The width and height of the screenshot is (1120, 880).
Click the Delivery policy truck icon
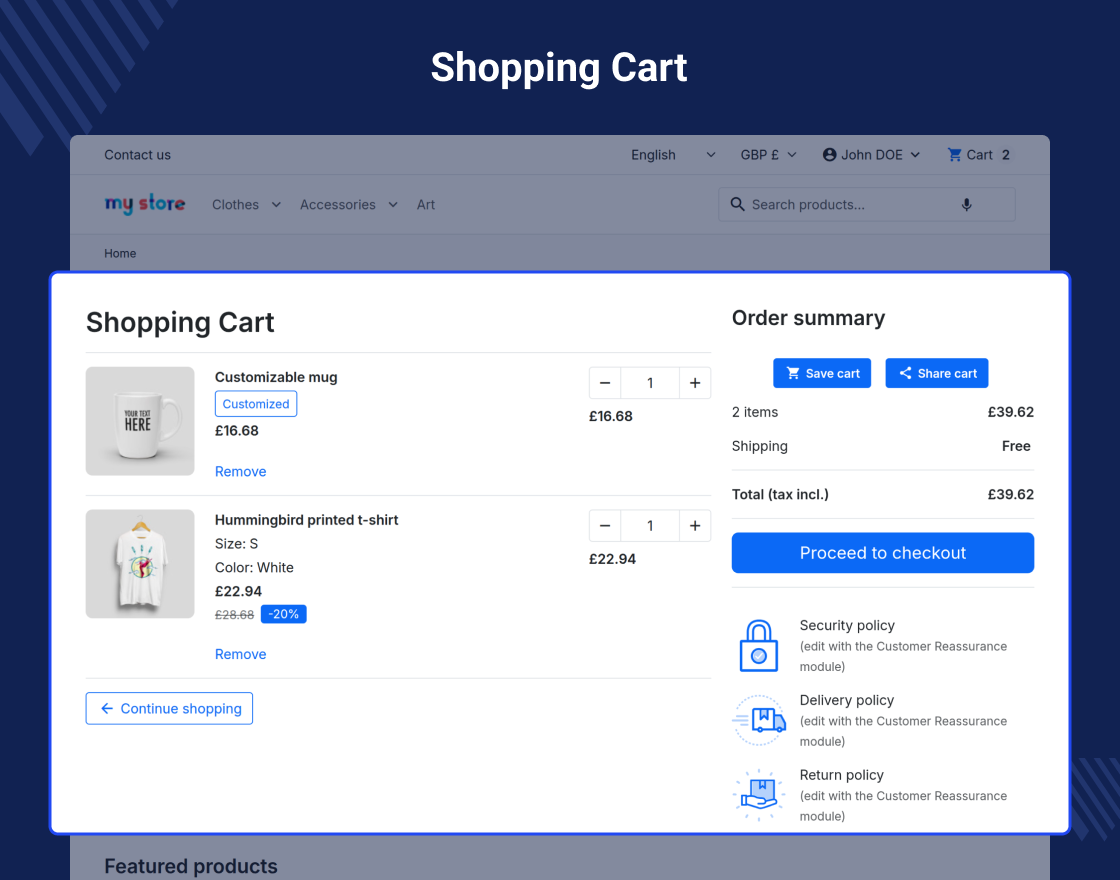pos(759,721)
